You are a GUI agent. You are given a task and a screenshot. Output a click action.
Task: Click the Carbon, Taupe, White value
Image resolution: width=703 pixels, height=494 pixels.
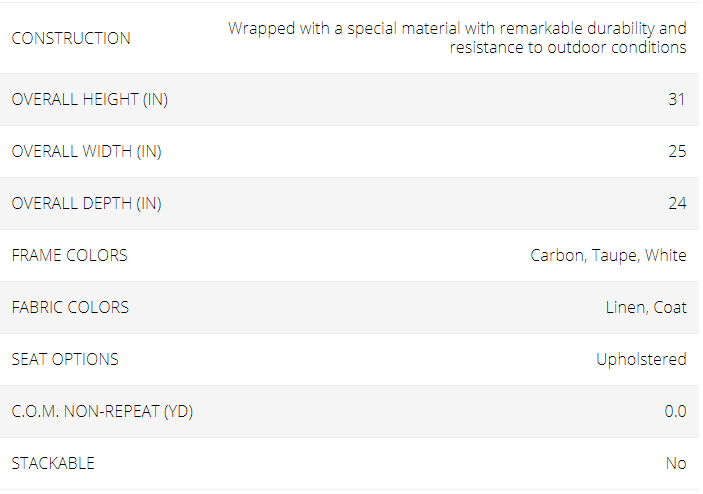(608, 256)
